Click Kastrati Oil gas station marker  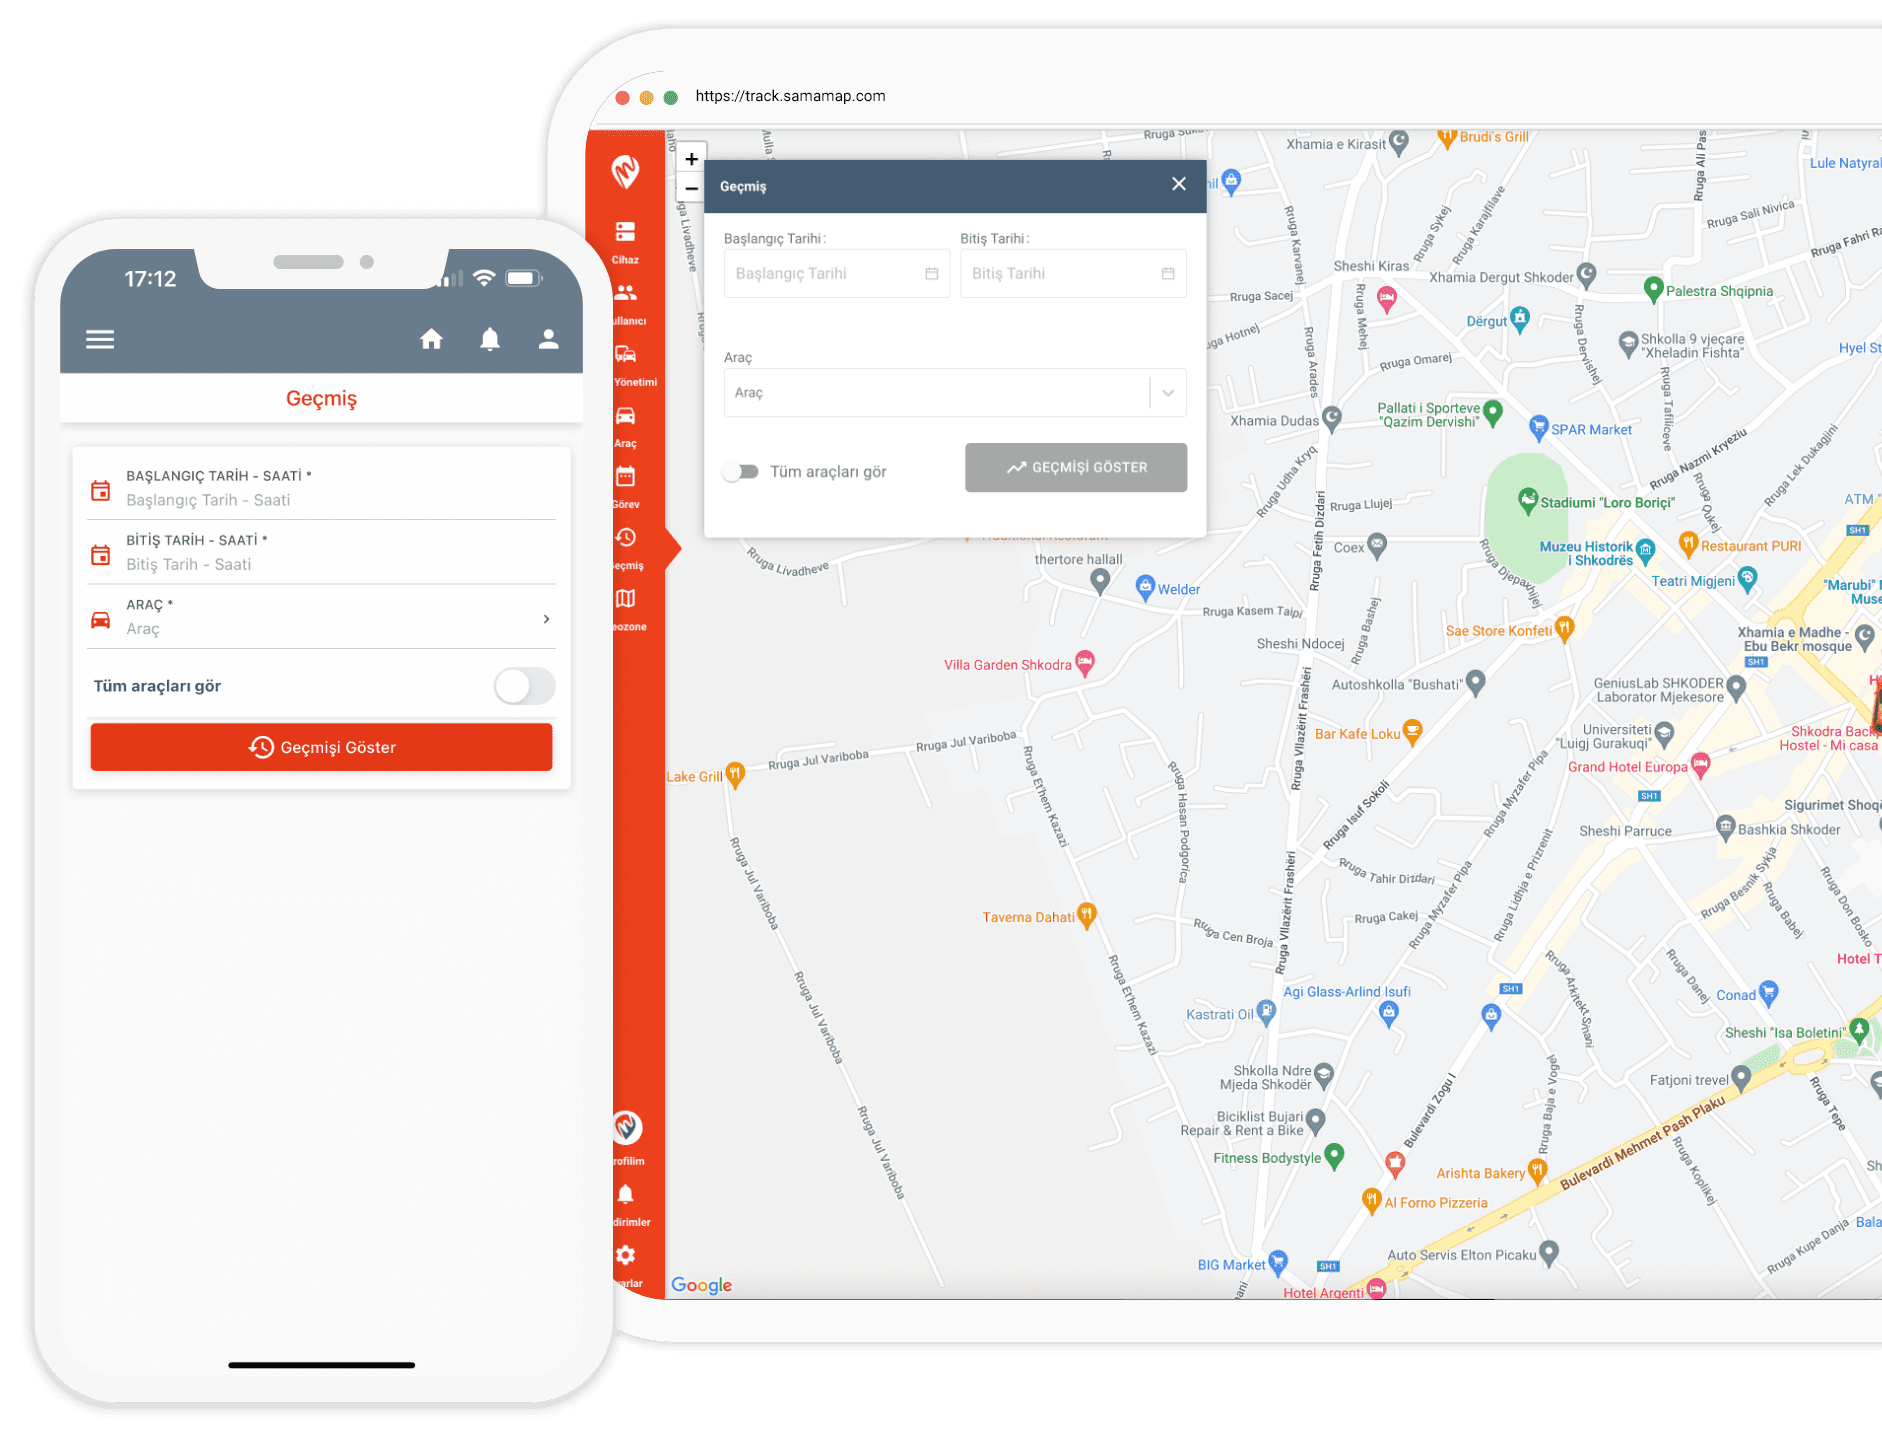pyautogui.click(x=1266, y=1012)
